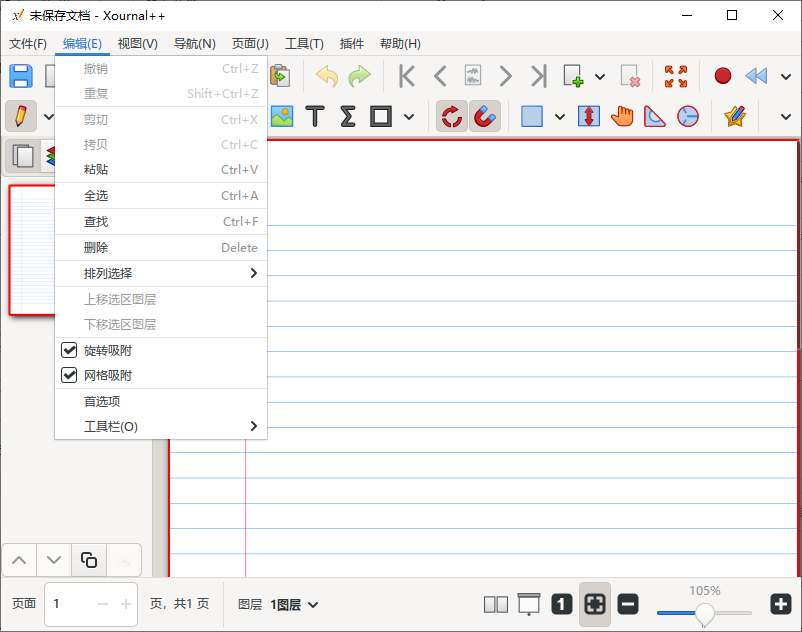Viewport: 802px width, 632px height.
Task: Toggle rotation snapping toolbar button
Action: click(452, 116)
